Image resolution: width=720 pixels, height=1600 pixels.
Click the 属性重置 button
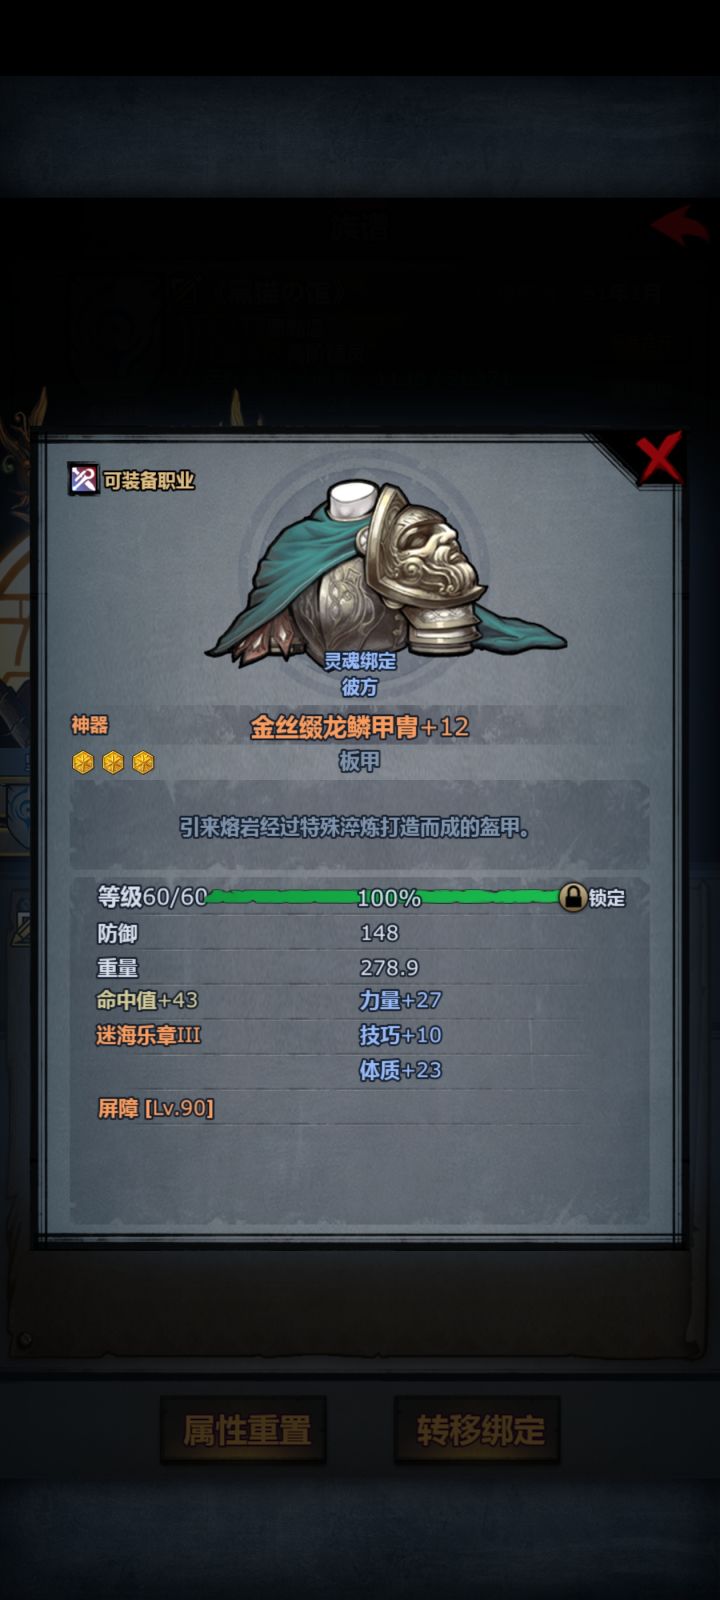click(245, 1430)
